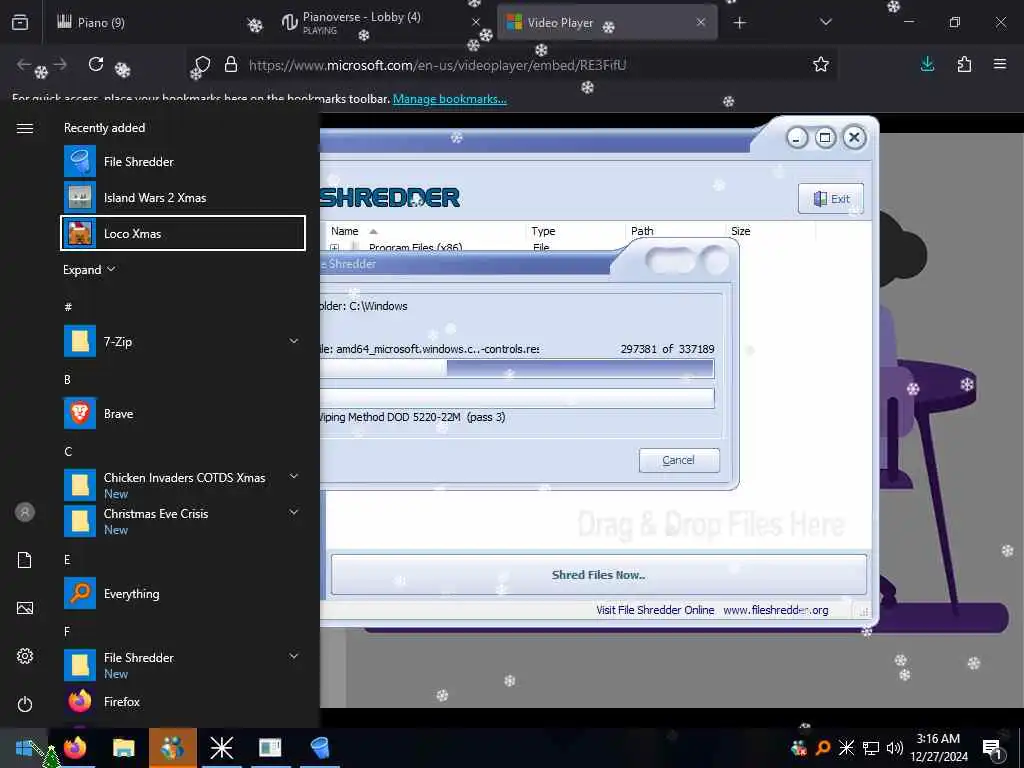Reload the current page
Image resolution: width=1024 pixels, height=768 pixels.
coord(96,64)
